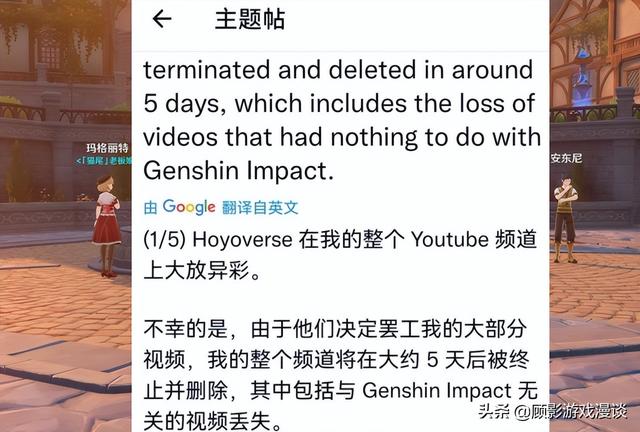Tap the English "Genshin Impact." closing line

[x=239, y=170]
